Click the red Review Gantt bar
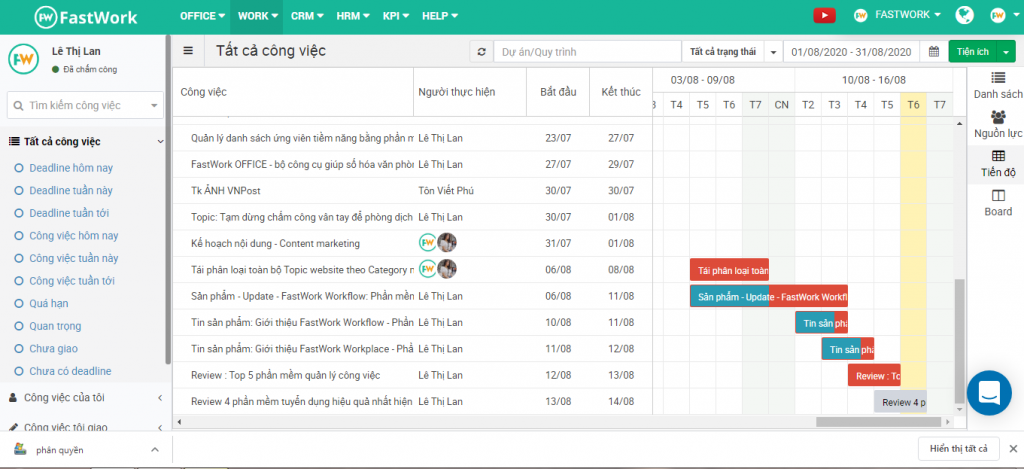The image size is (1024, 469). click(874, 375)
